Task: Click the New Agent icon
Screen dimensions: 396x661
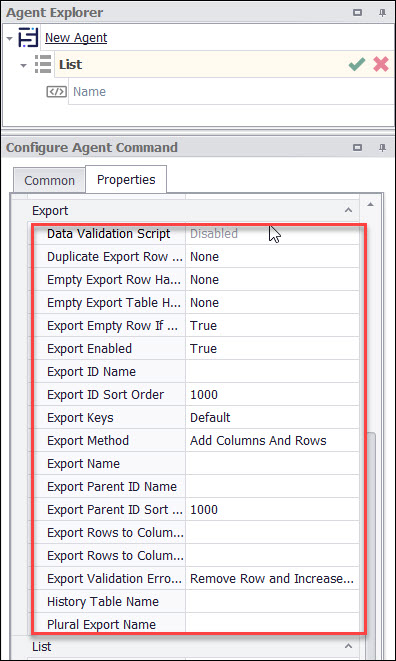Action: click(28, 38)
